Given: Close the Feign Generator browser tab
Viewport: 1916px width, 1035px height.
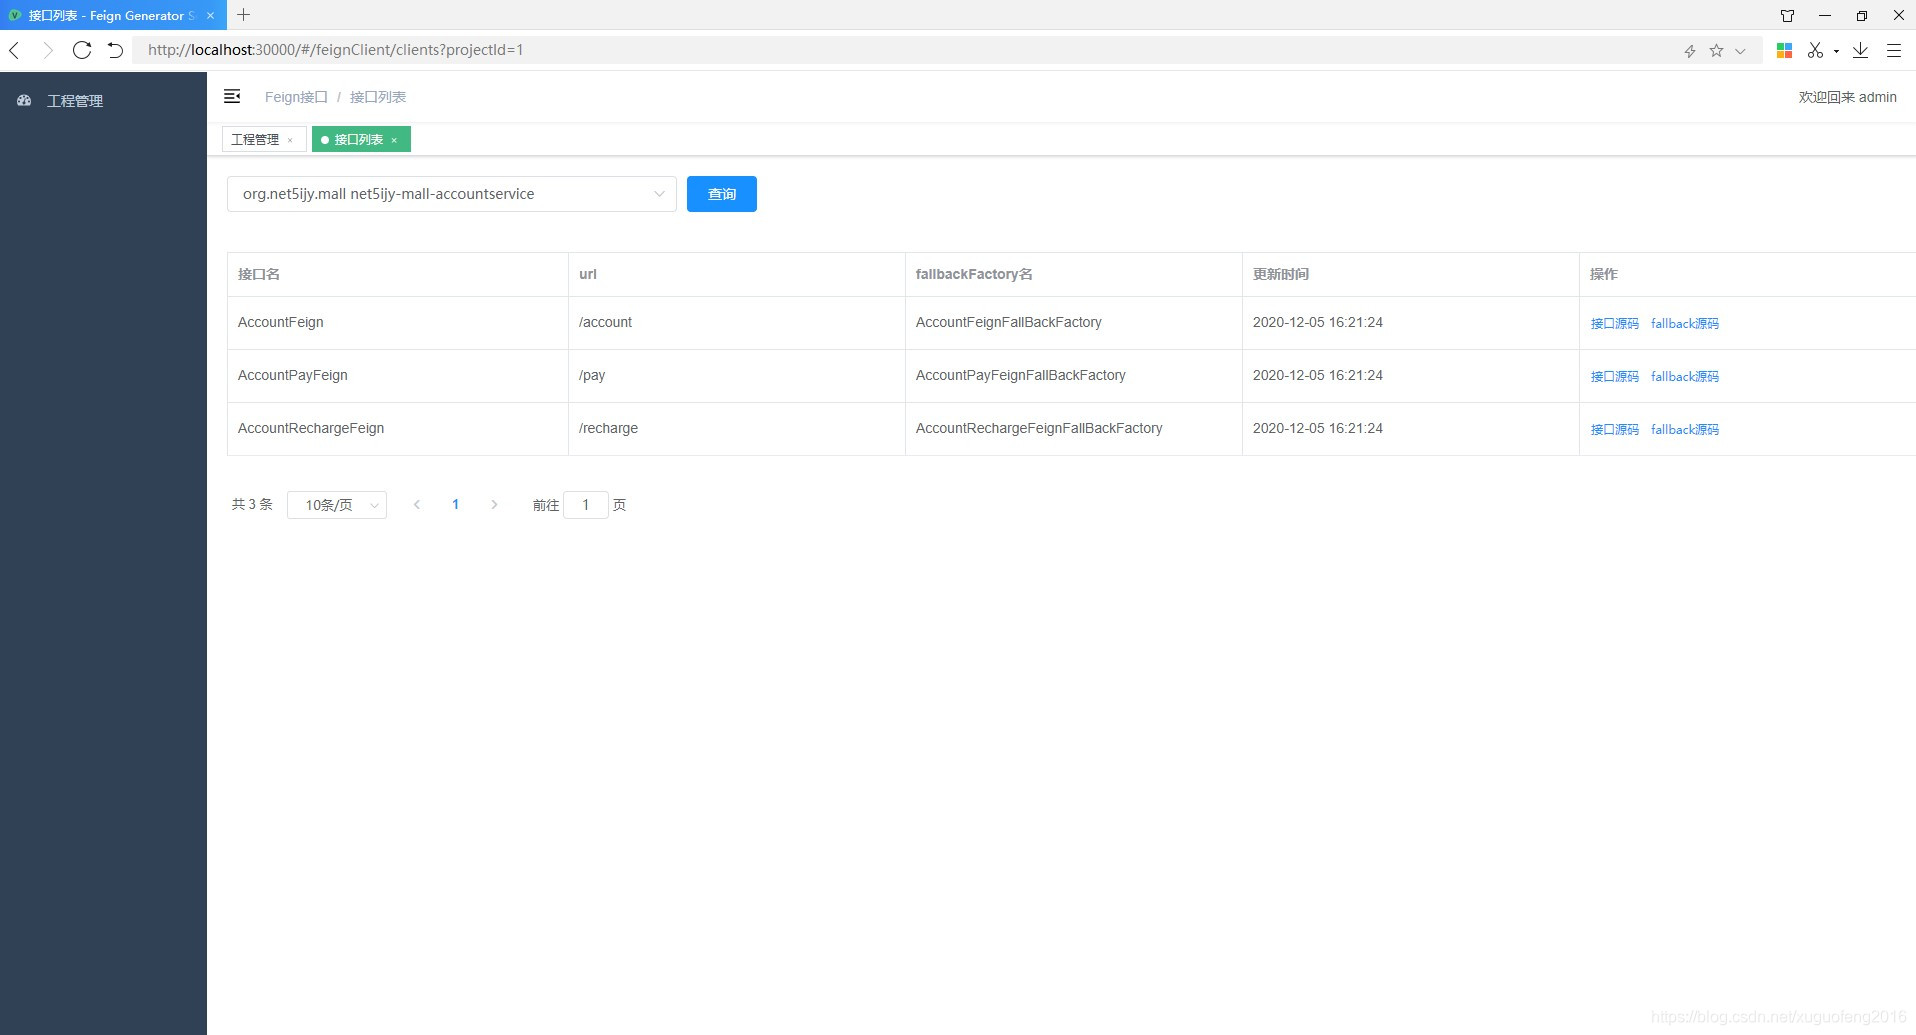Looking at the screenshot, I should pos(210,16).
